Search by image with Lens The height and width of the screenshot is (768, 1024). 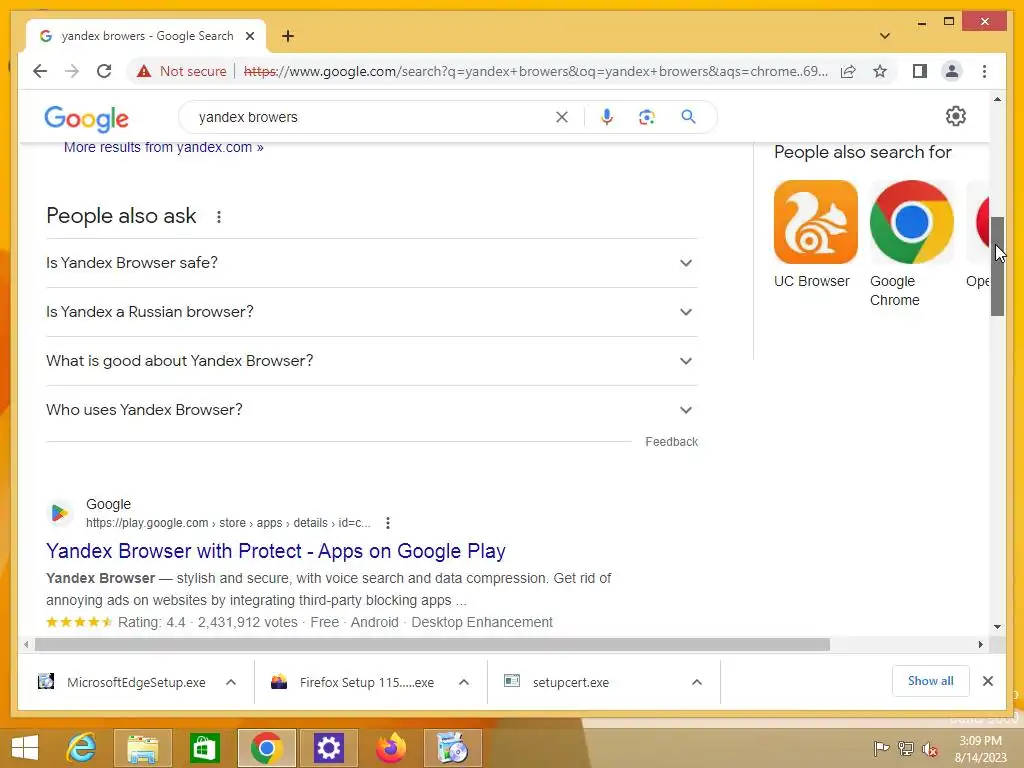coord(647,117)
